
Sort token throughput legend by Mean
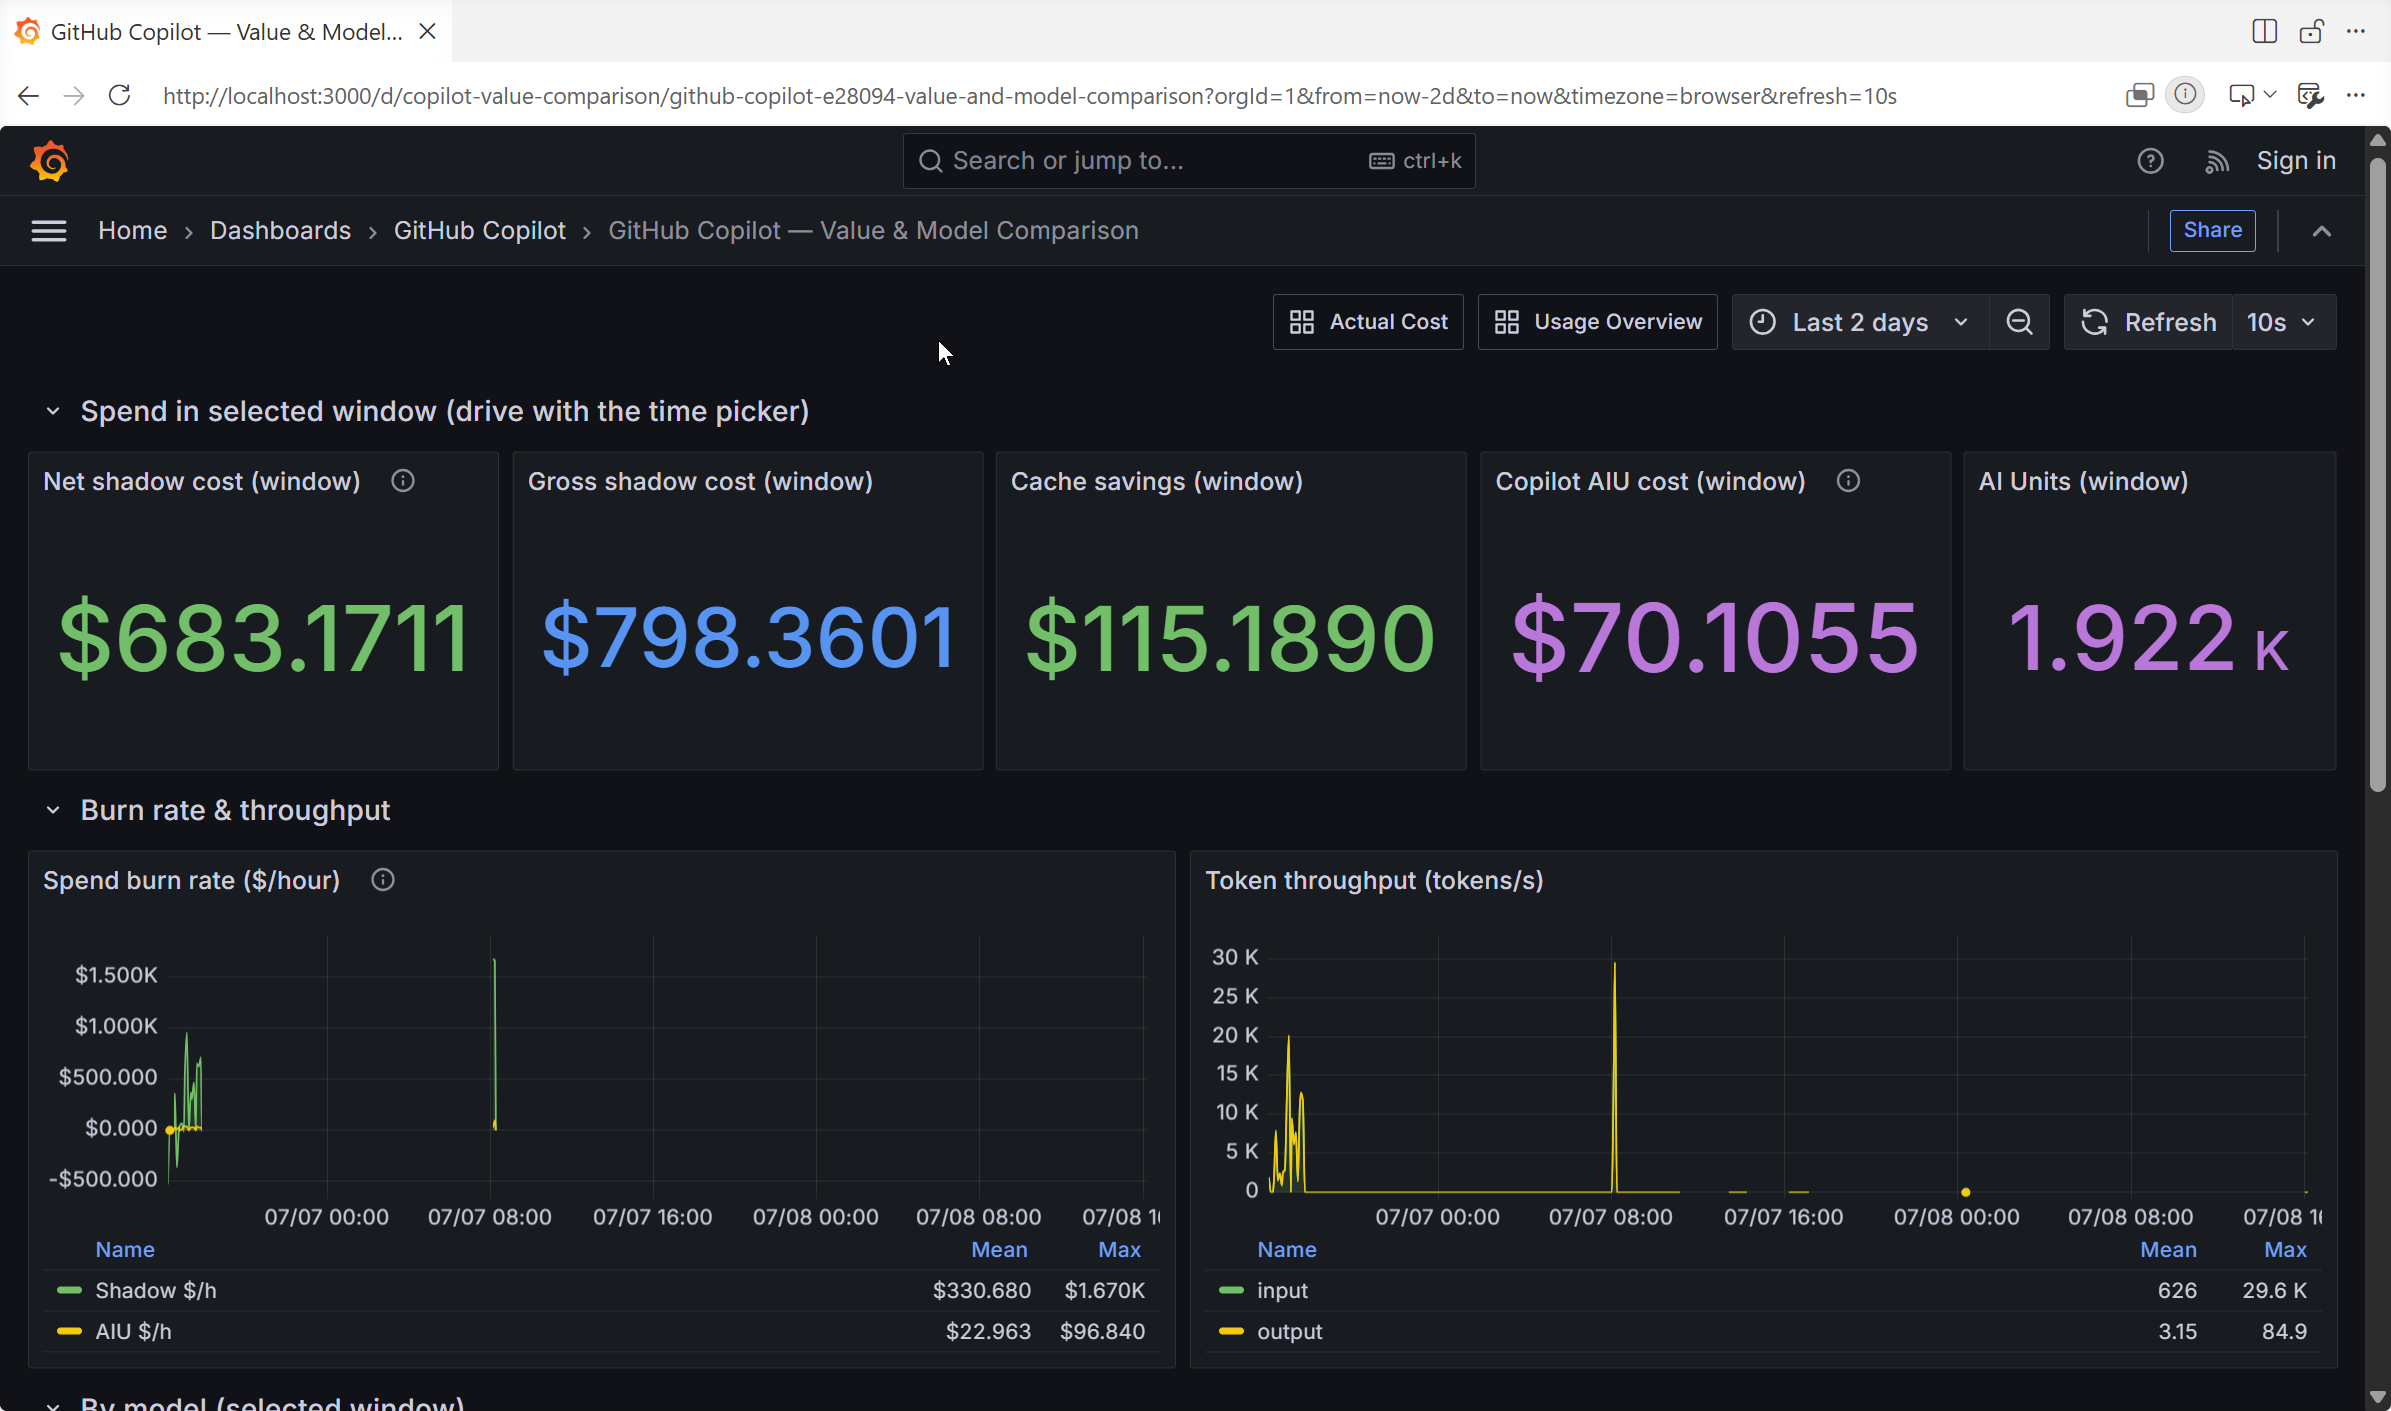2168,1249
